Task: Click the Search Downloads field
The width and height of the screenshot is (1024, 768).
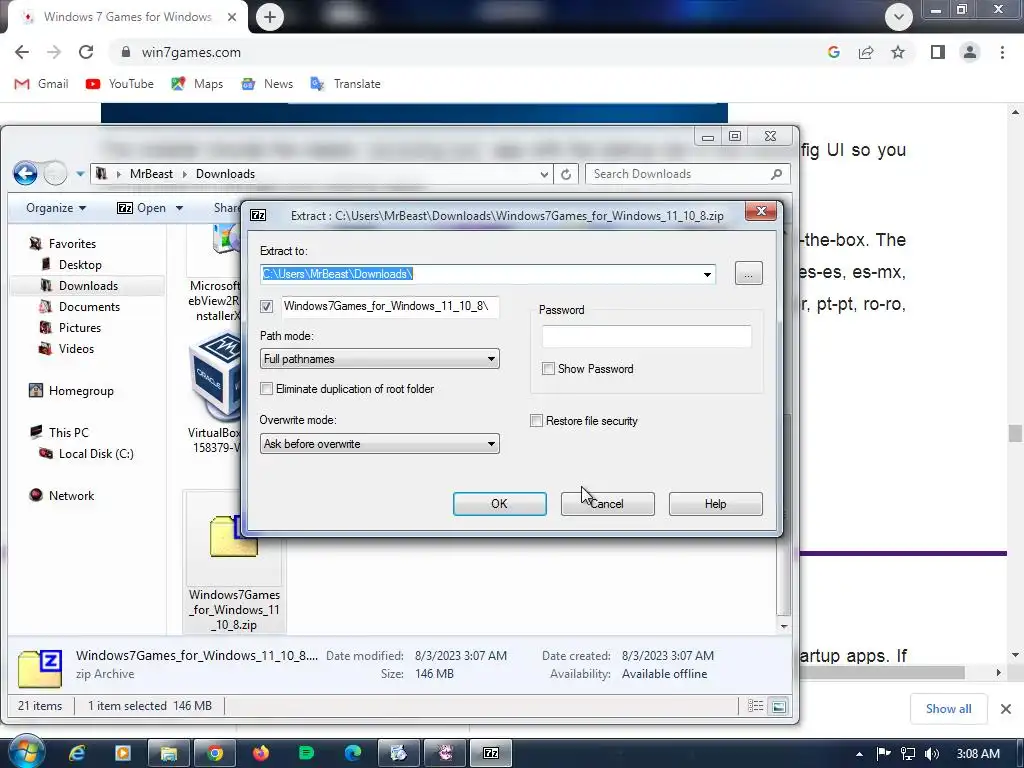Action: tap(687, 174)
